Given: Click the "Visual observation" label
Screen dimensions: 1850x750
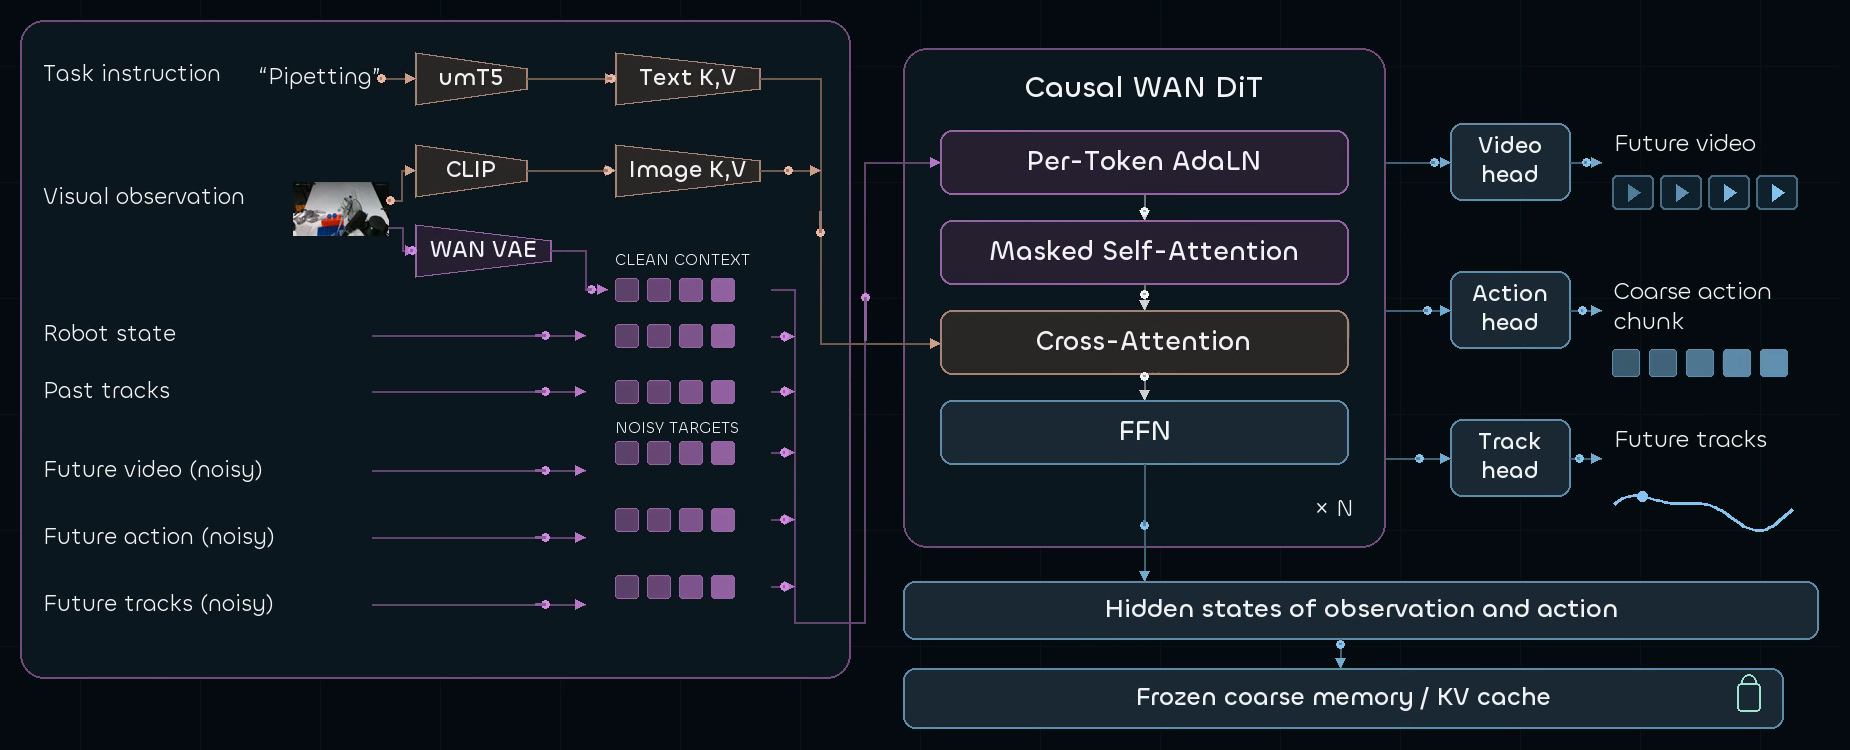Looking at the screenshot, I should pyautogui.click(x=144, y=197).
